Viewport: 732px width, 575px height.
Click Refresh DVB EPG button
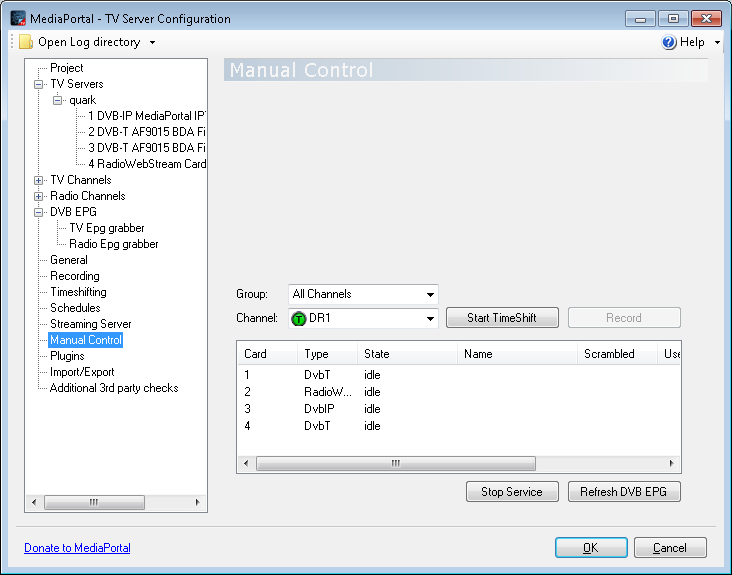pyautogui.click(x=624, y=492)
